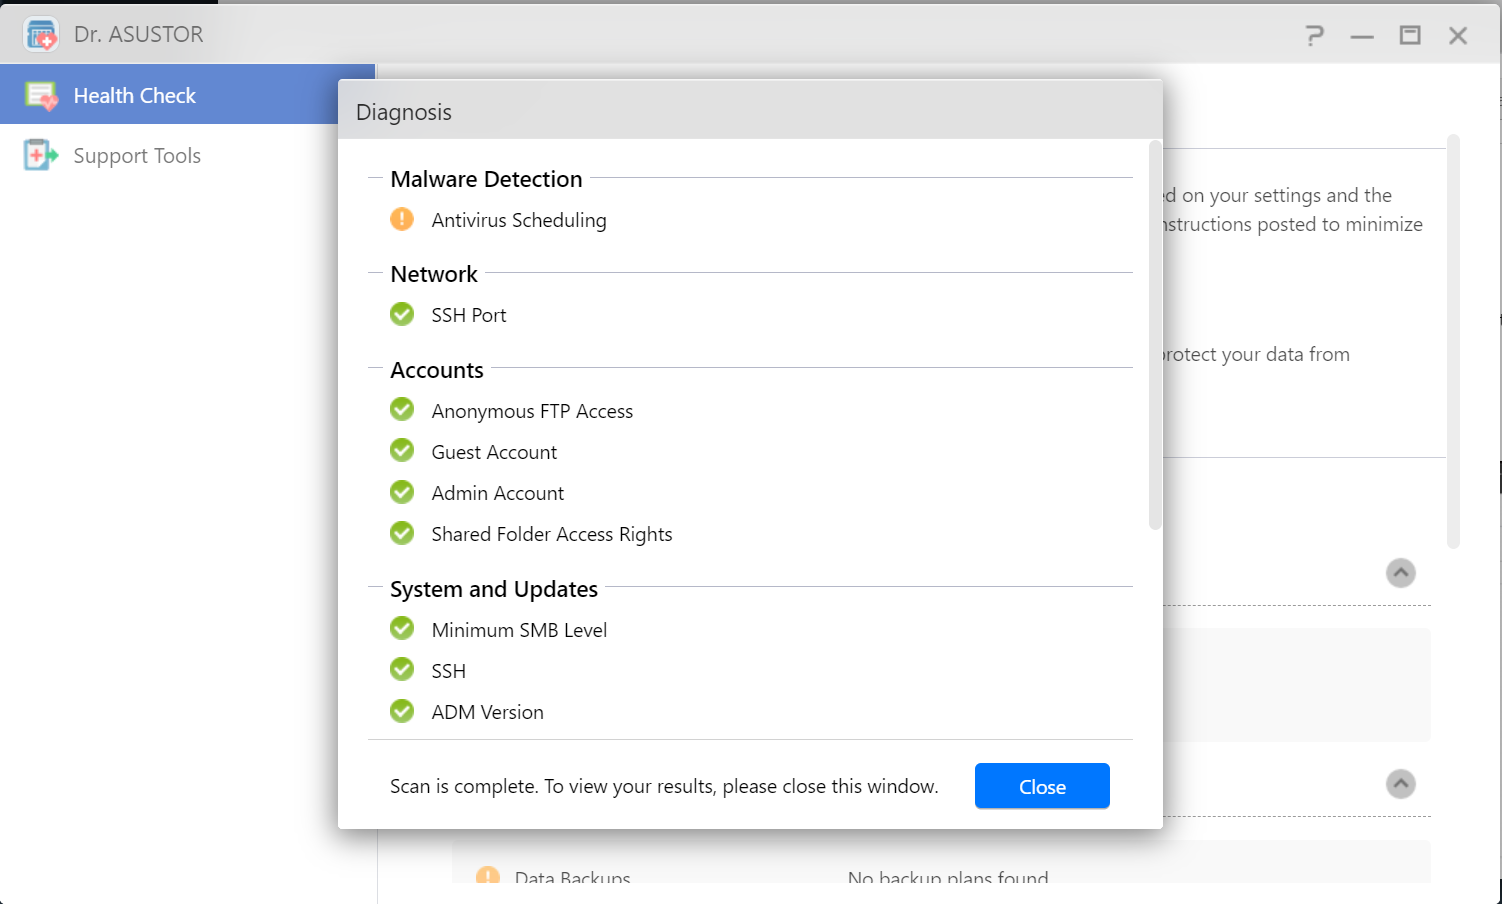Screen dimensions: 1502x904
Task: Click the Guest Account green check icon
Action: tap(402, 451)
